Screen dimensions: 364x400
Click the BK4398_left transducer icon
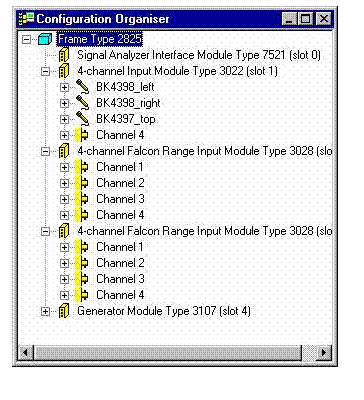[x=82, y=87]
